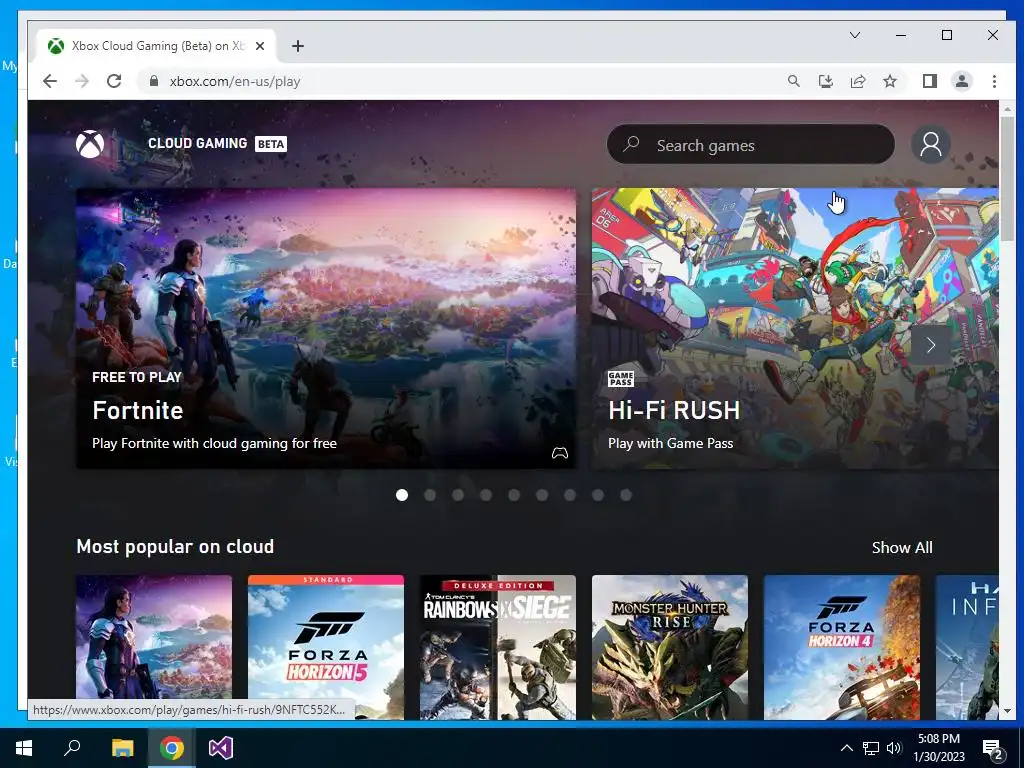Open Rainbow Six Siege game tile
Screen dimensions: 1024x768
[x=498, y=647]
